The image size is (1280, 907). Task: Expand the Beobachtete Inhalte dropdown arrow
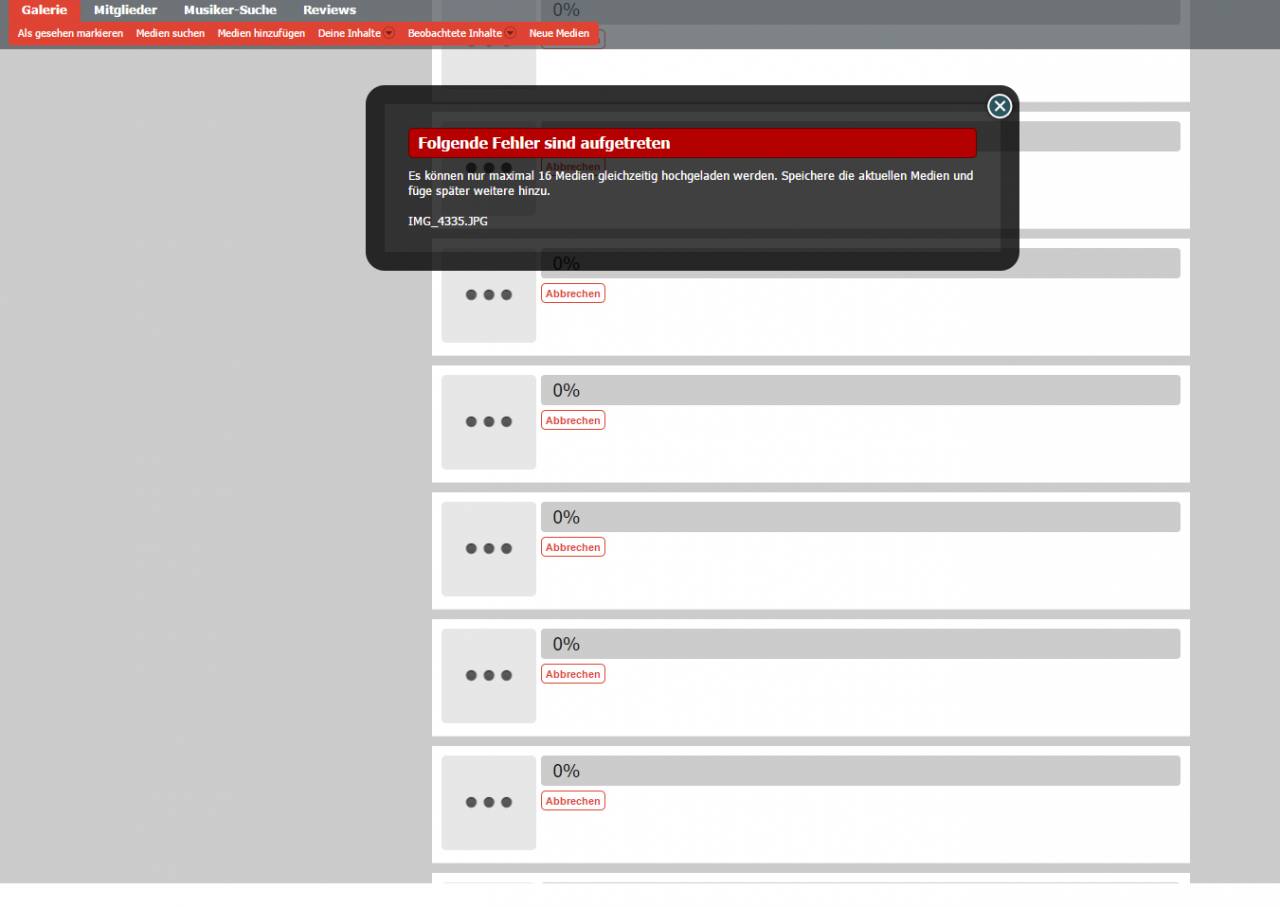click(x=510, y=33)
